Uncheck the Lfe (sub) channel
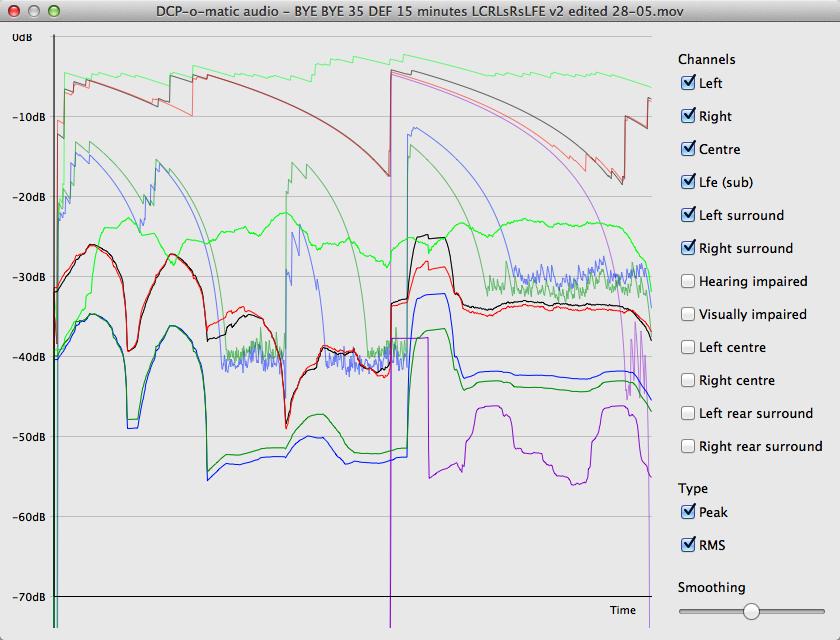Screen dimensions: 840x640 688,182
